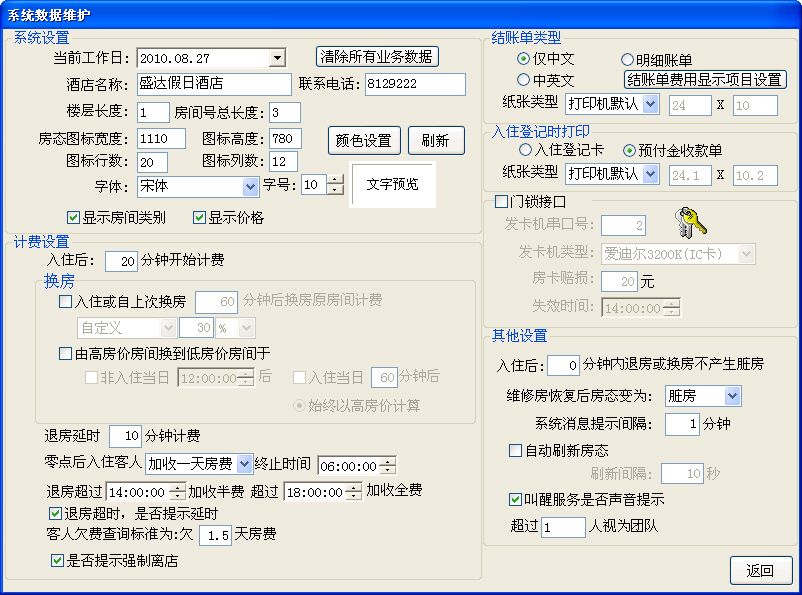Screen dimensions: 802x595
Task: Click 房态图标宽度 input field
Action: coord(161,139)
